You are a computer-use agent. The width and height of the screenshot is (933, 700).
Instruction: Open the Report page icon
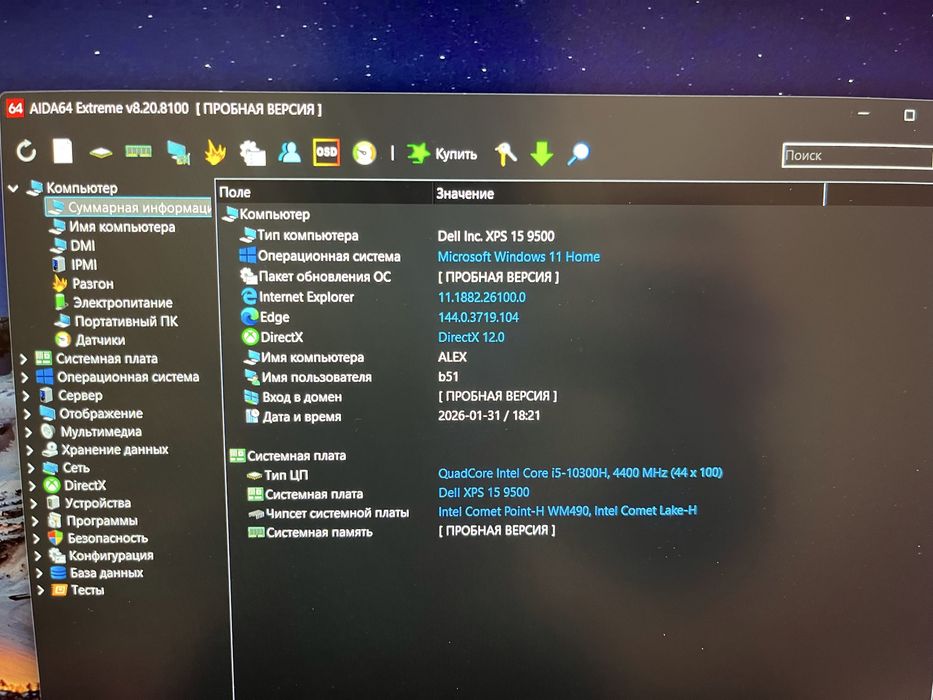pyautogui.click(x=62, y=151)
